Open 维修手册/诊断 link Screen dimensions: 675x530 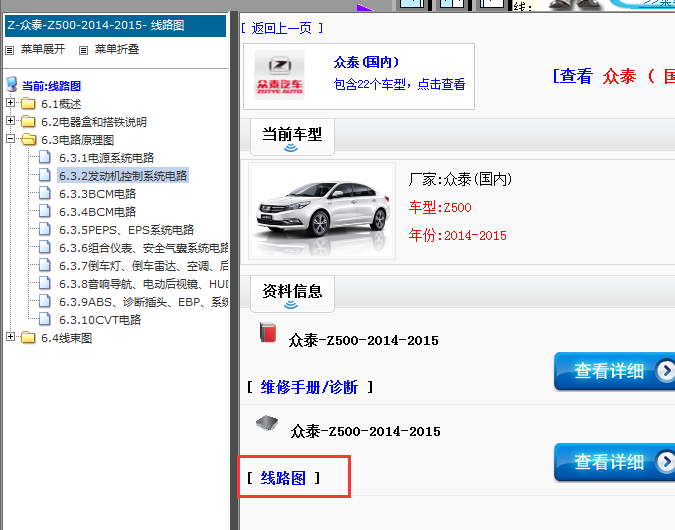click(309, 387)
